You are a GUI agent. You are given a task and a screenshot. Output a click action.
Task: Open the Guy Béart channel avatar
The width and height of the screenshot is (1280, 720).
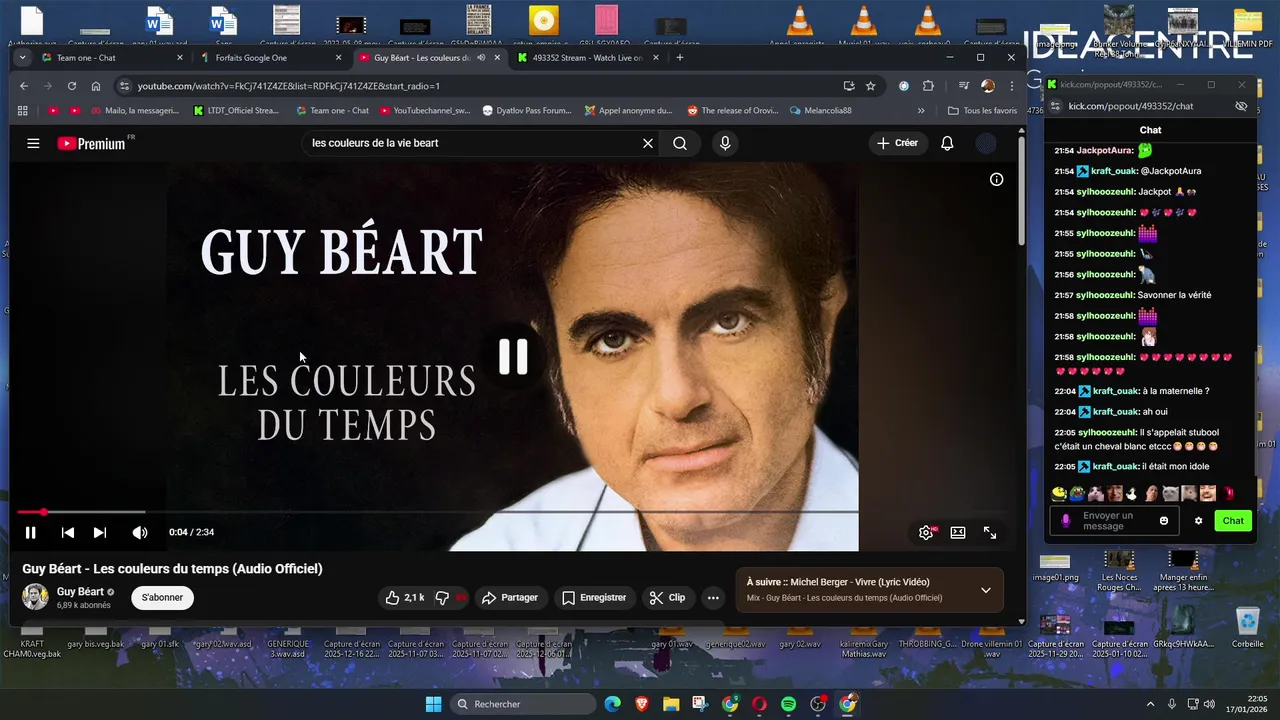pyautogui.click(x=36, y=597)
